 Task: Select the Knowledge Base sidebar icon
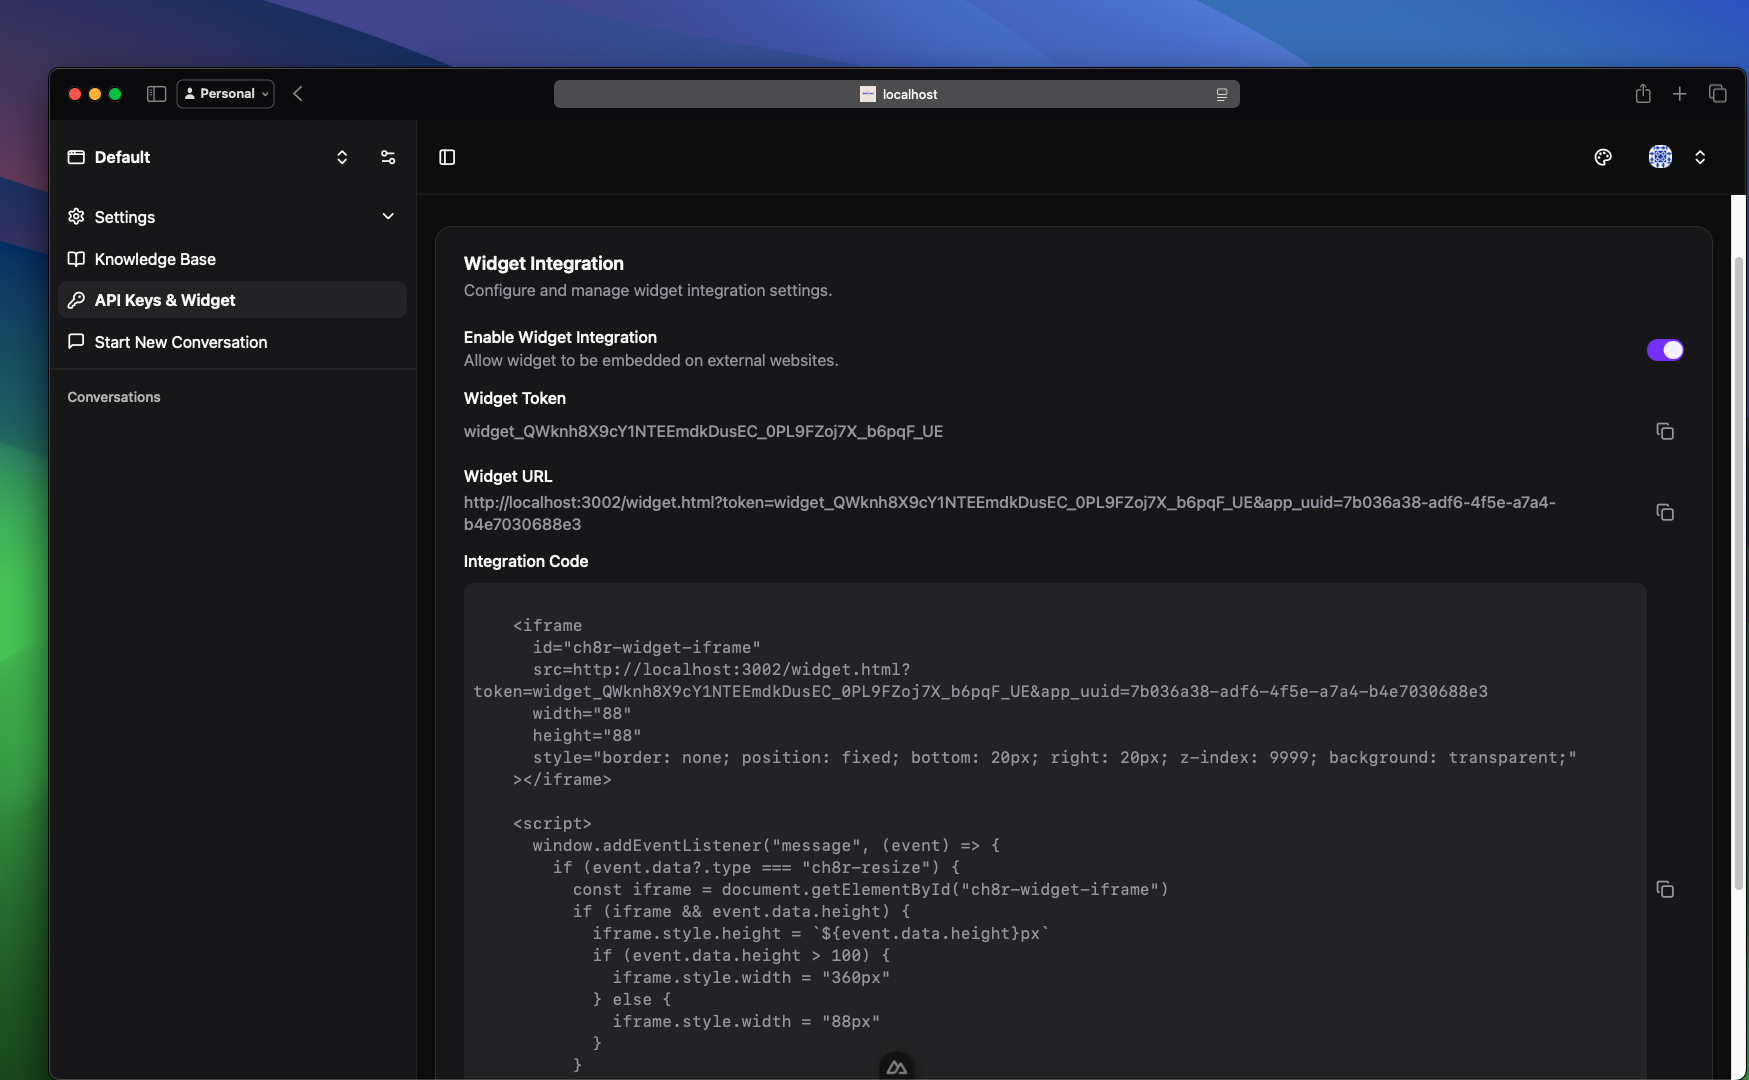pyautogui.click(x=76, y=259)
